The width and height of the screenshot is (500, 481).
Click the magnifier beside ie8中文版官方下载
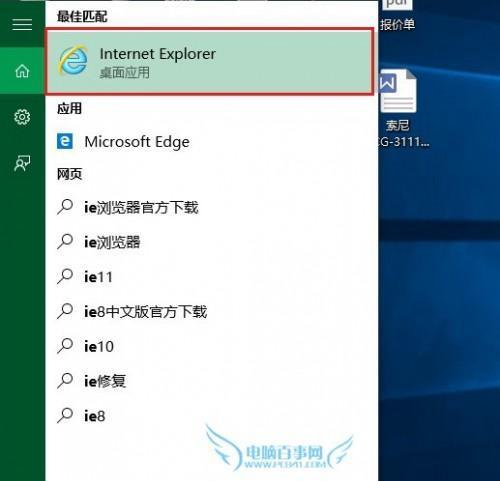pyautogui.click(x=65, y=311)
